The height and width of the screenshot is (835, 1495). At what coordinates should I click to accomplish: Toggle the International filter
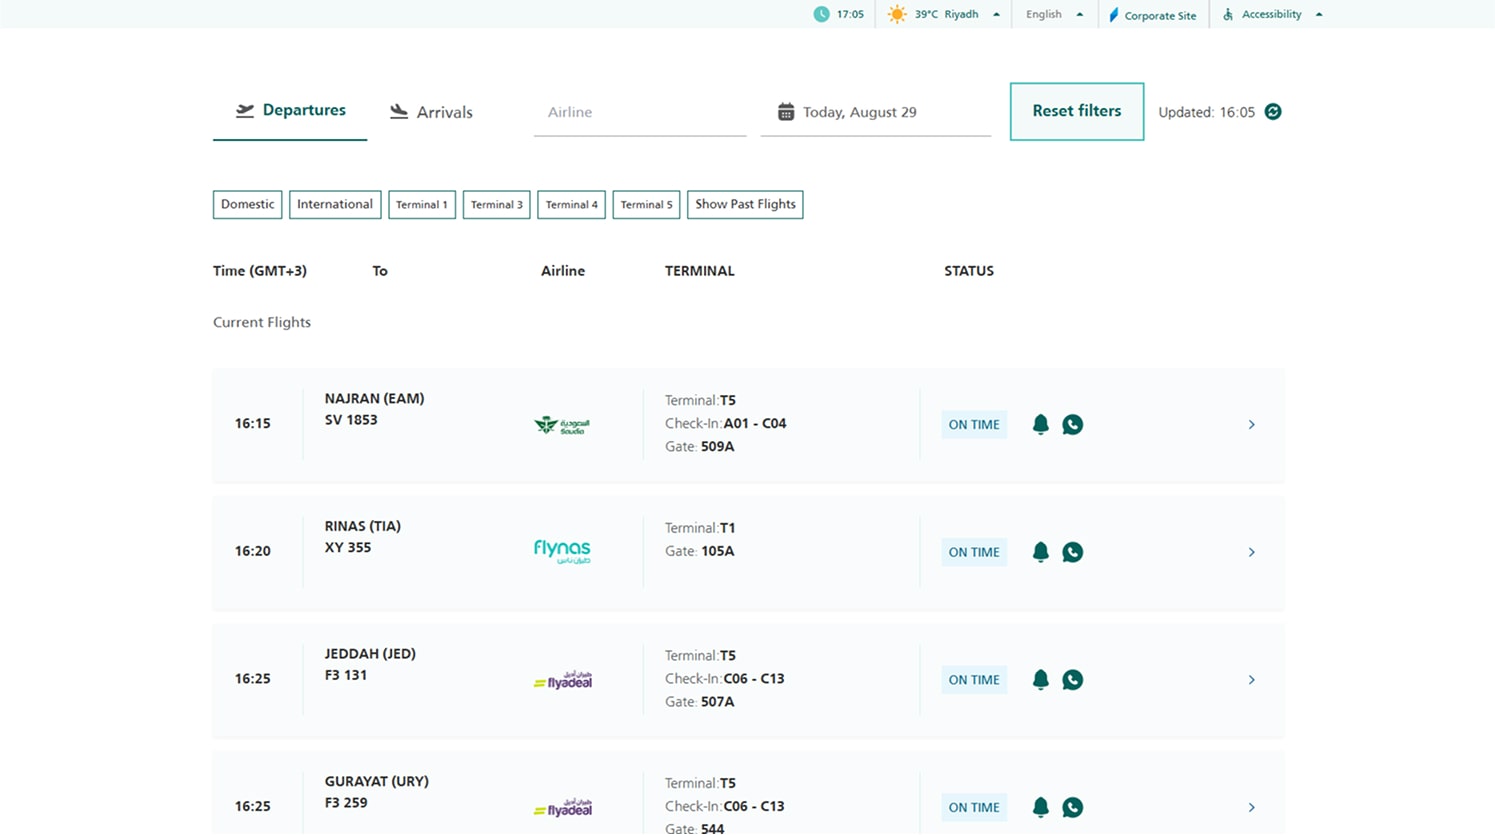click(335, 204)
